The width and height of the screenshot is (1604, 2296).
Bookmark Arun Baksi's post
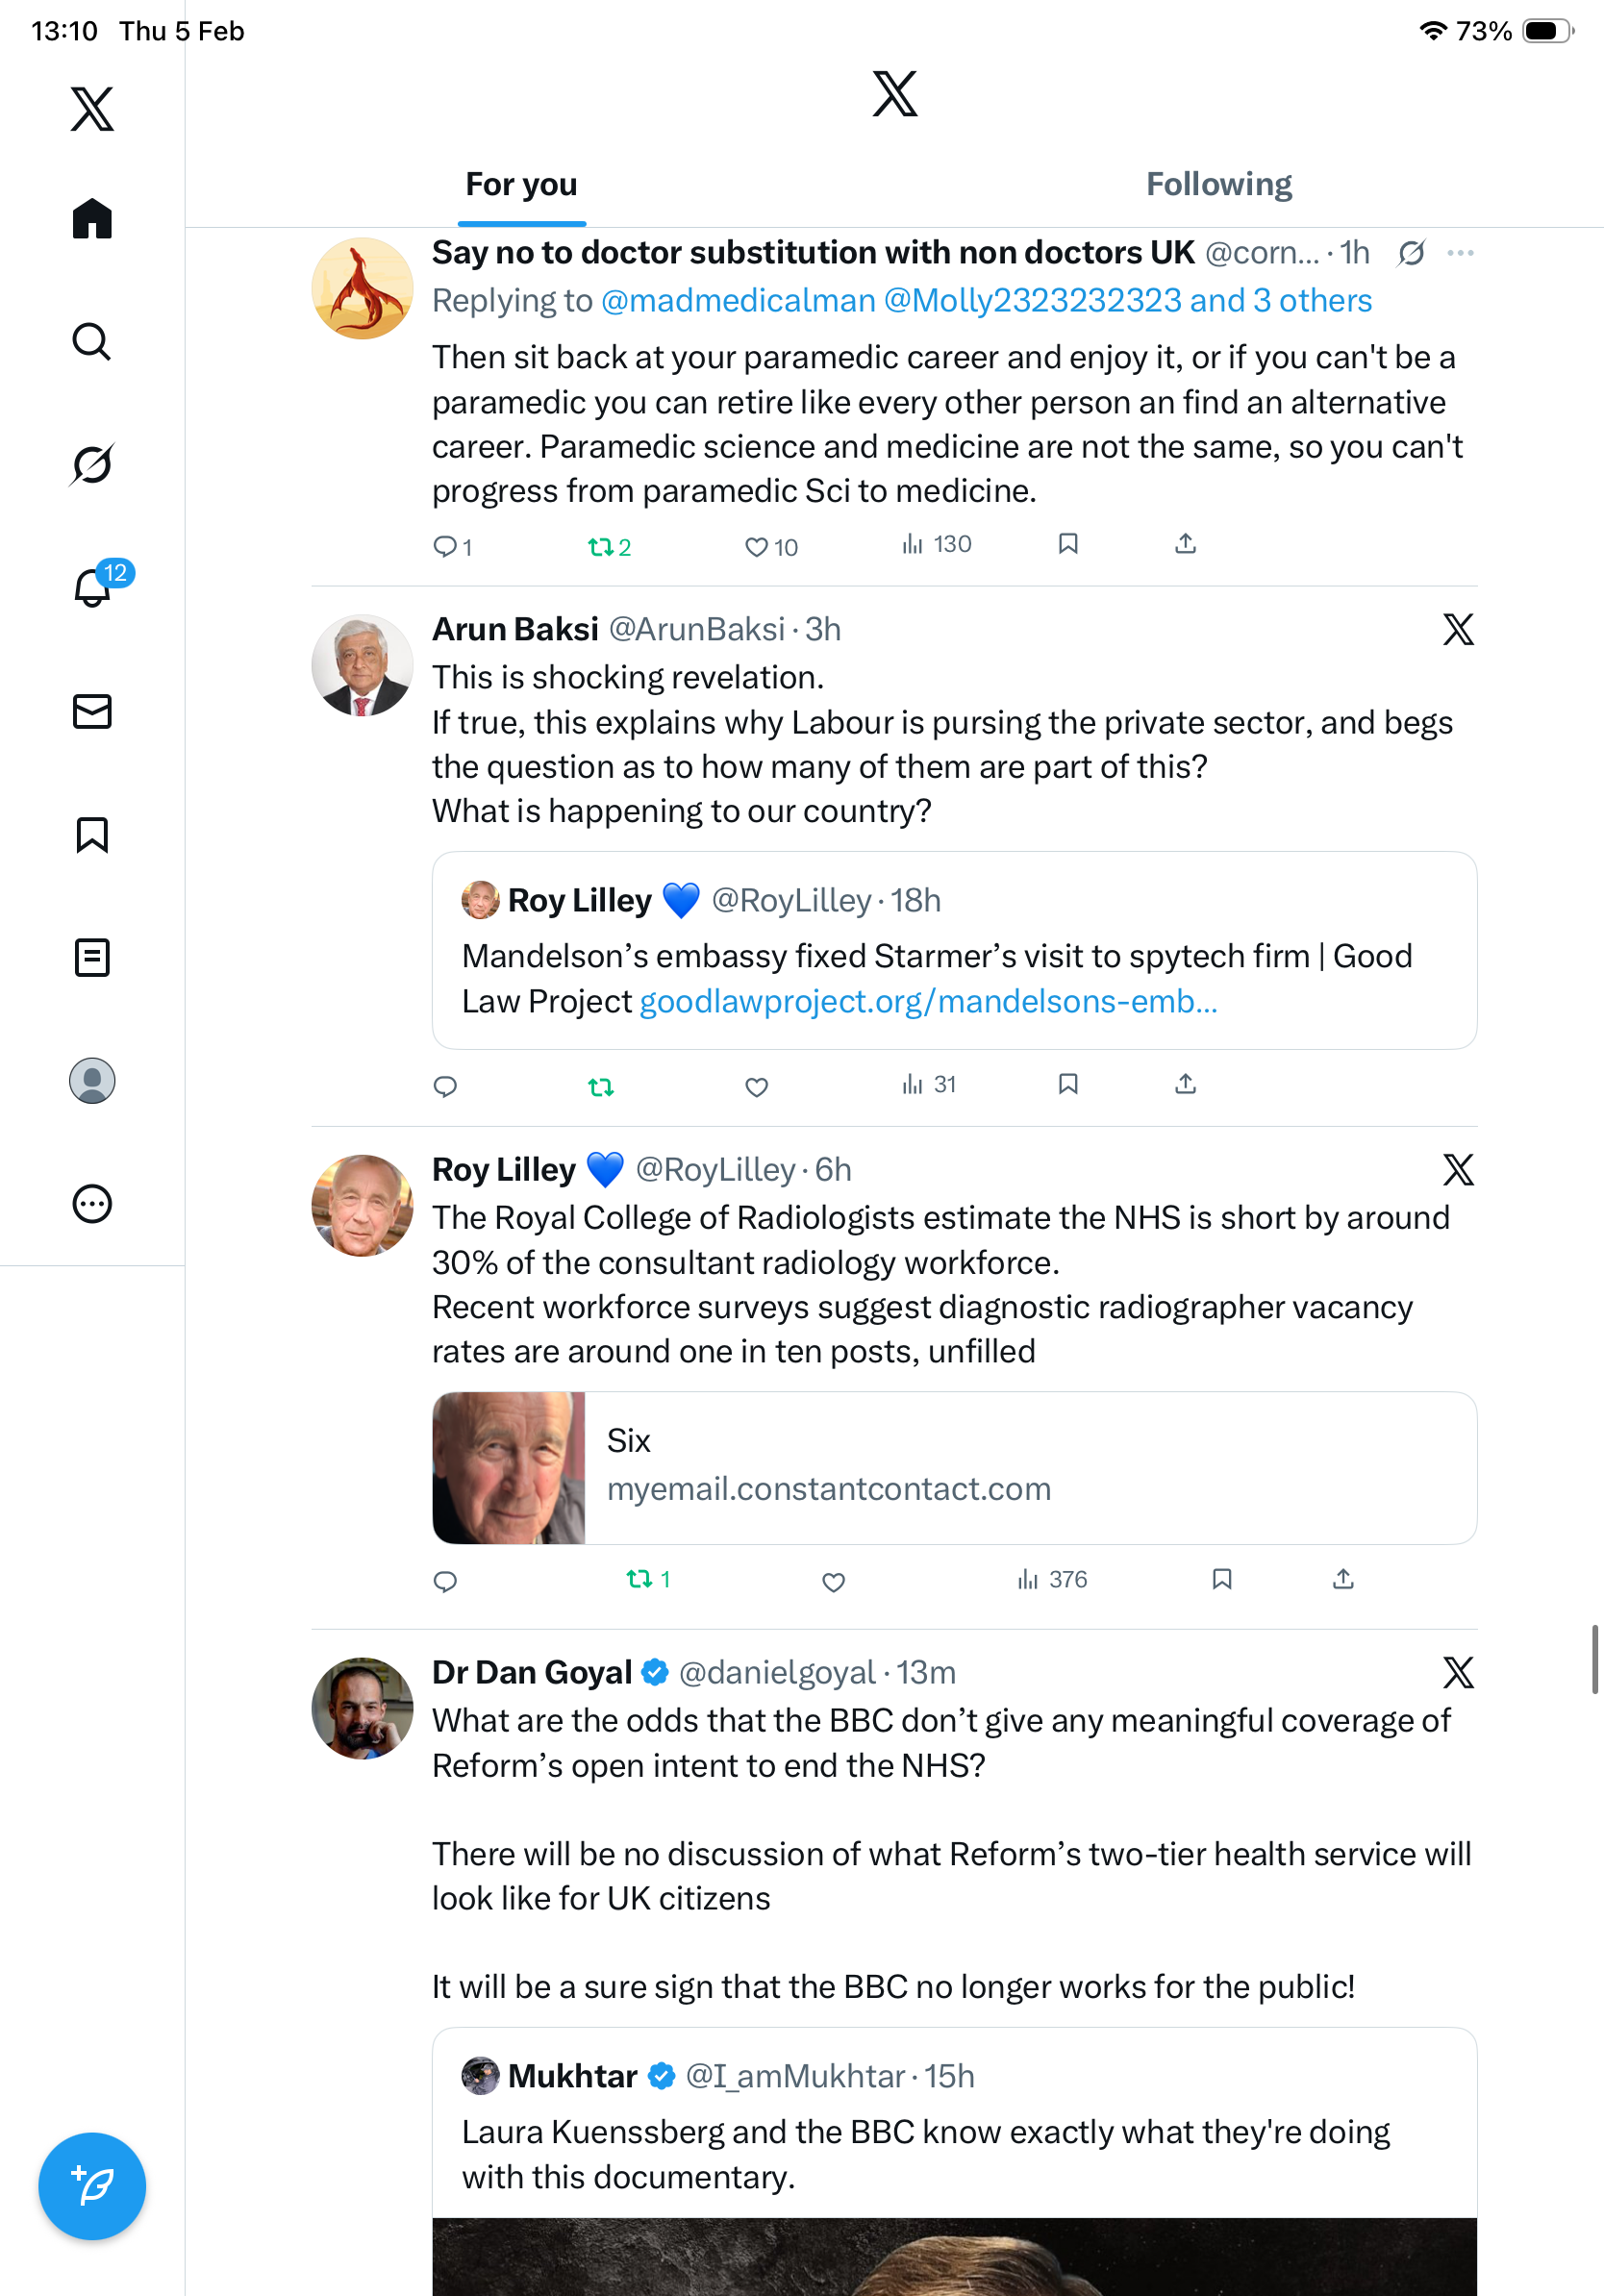pyautogui.click(x=1068, y=1084)
